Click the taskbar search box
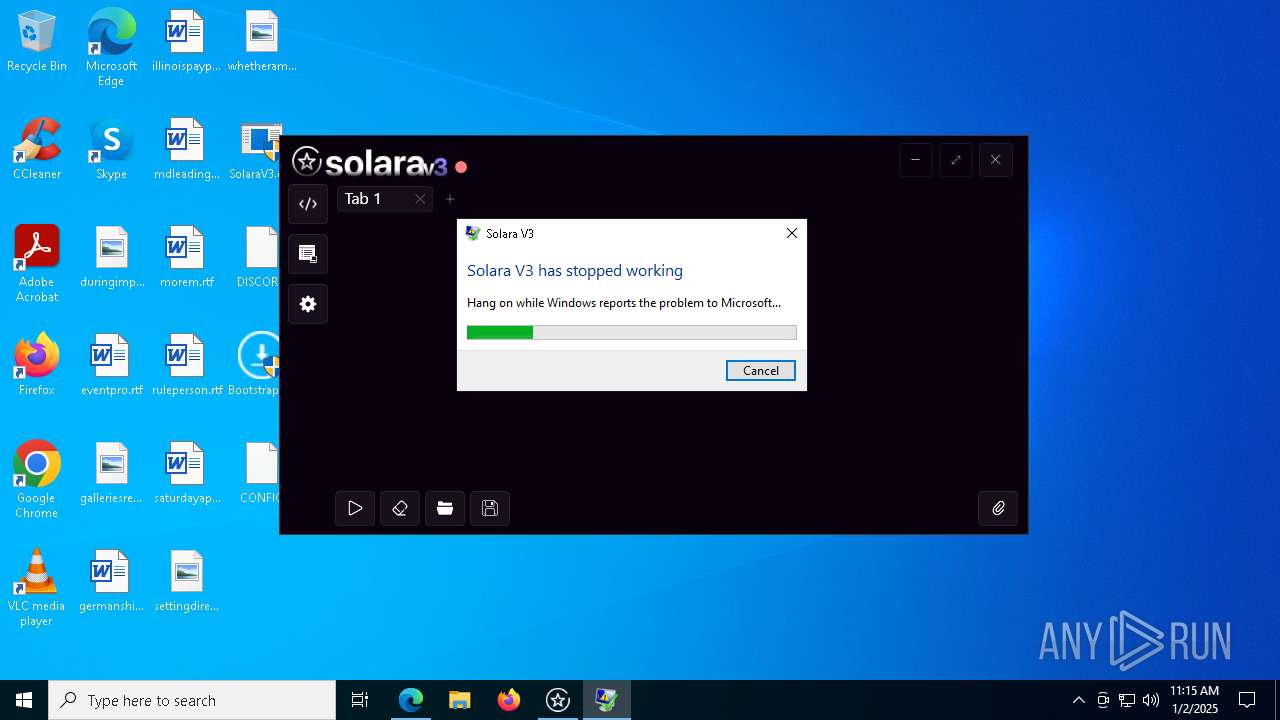 click(x=192, y=700)
